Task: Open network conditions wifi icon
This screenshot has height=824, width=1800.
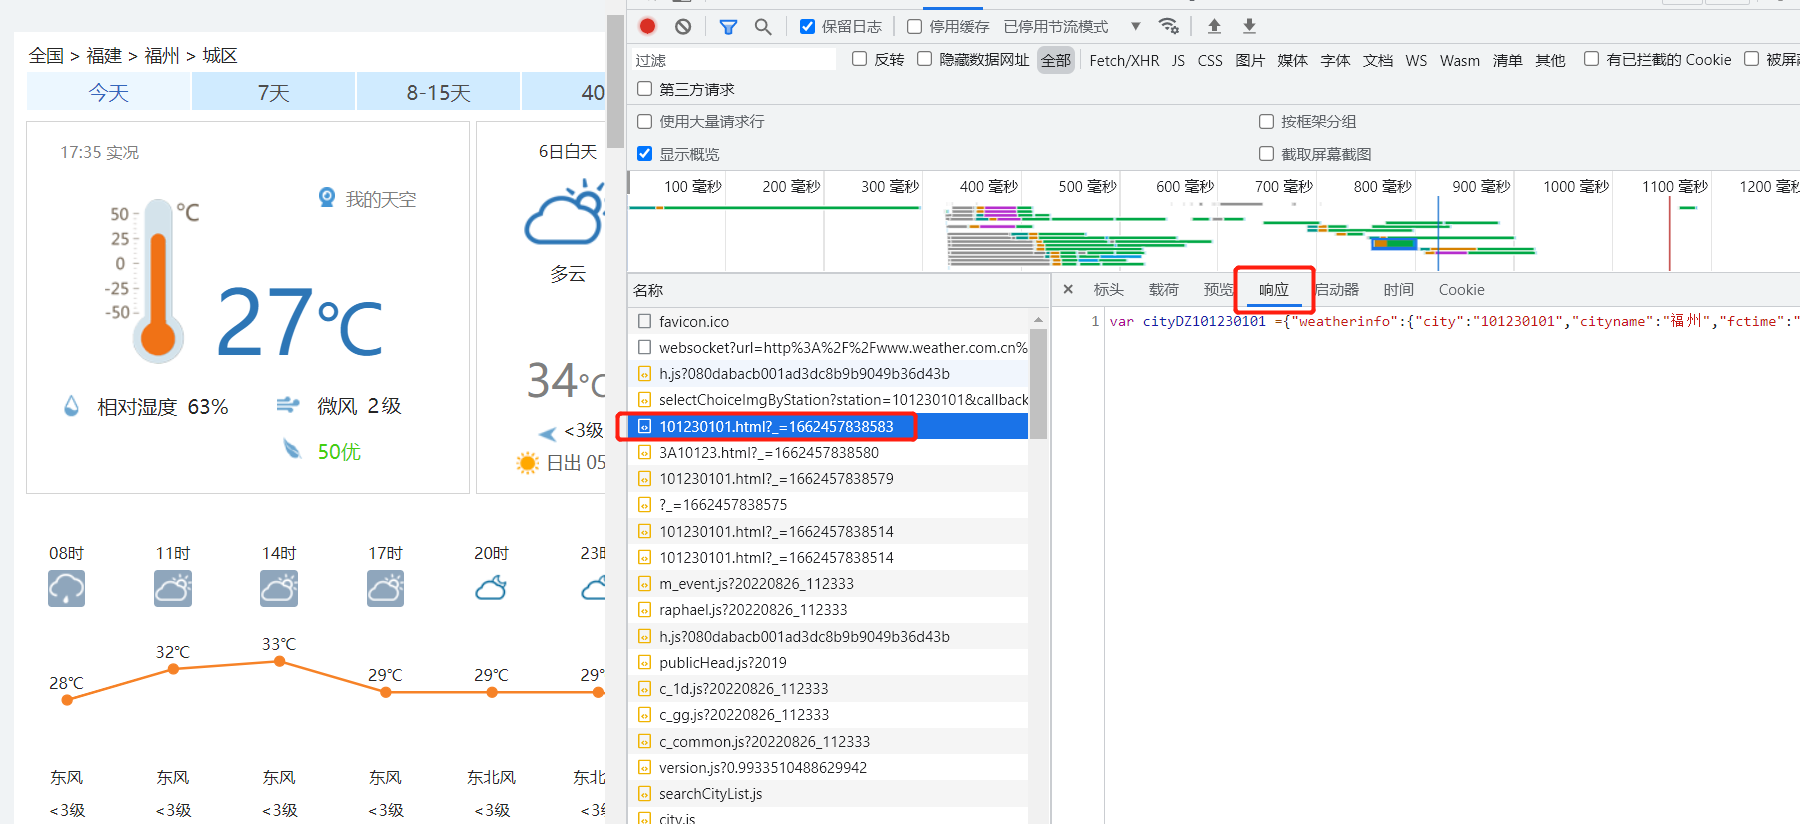Action: 1168,26
